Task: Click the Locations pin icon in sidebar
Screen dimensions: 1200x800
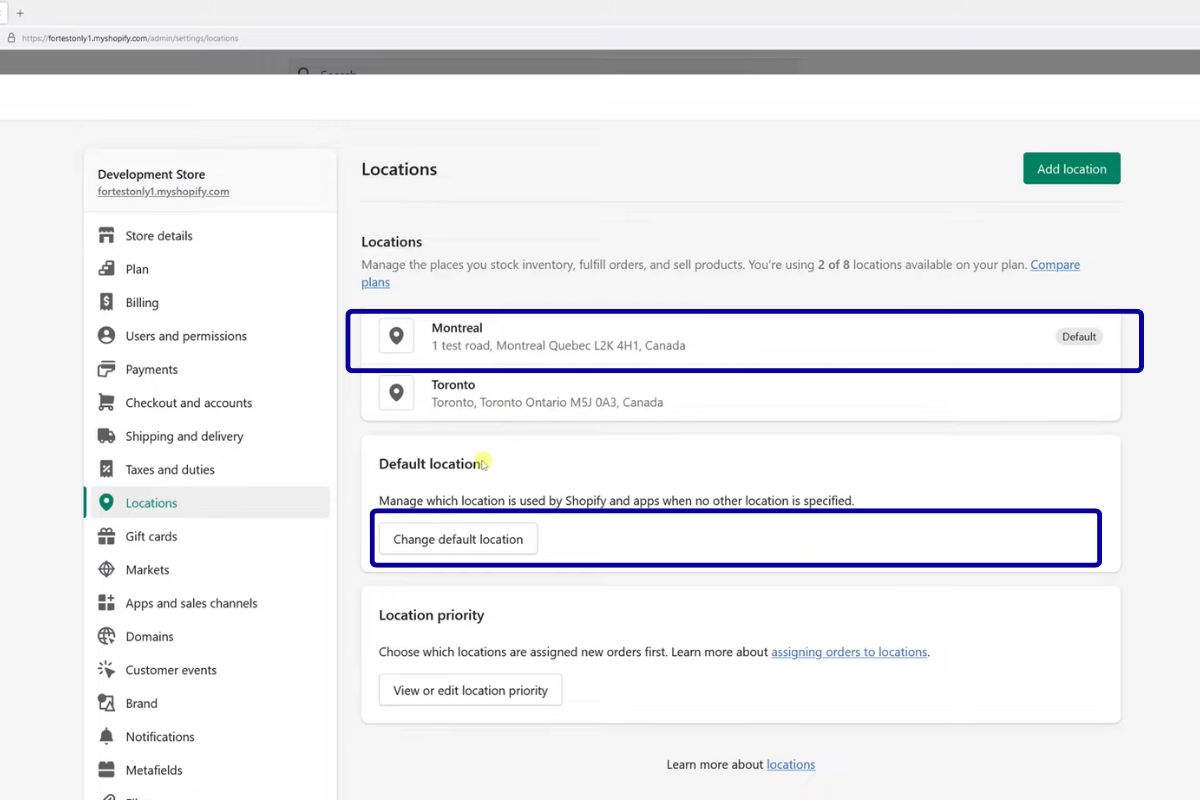Action: [106, 503]
